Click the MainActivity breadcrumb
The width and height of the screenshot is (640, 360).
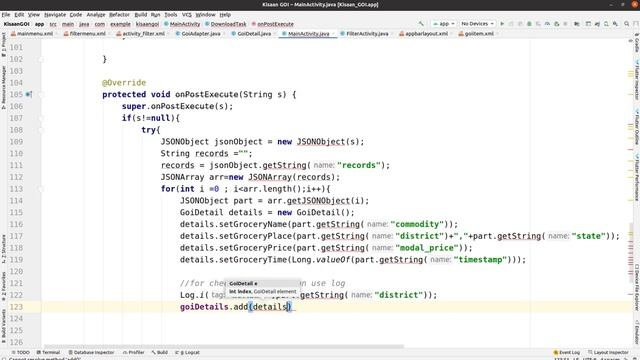pos(182,24)
